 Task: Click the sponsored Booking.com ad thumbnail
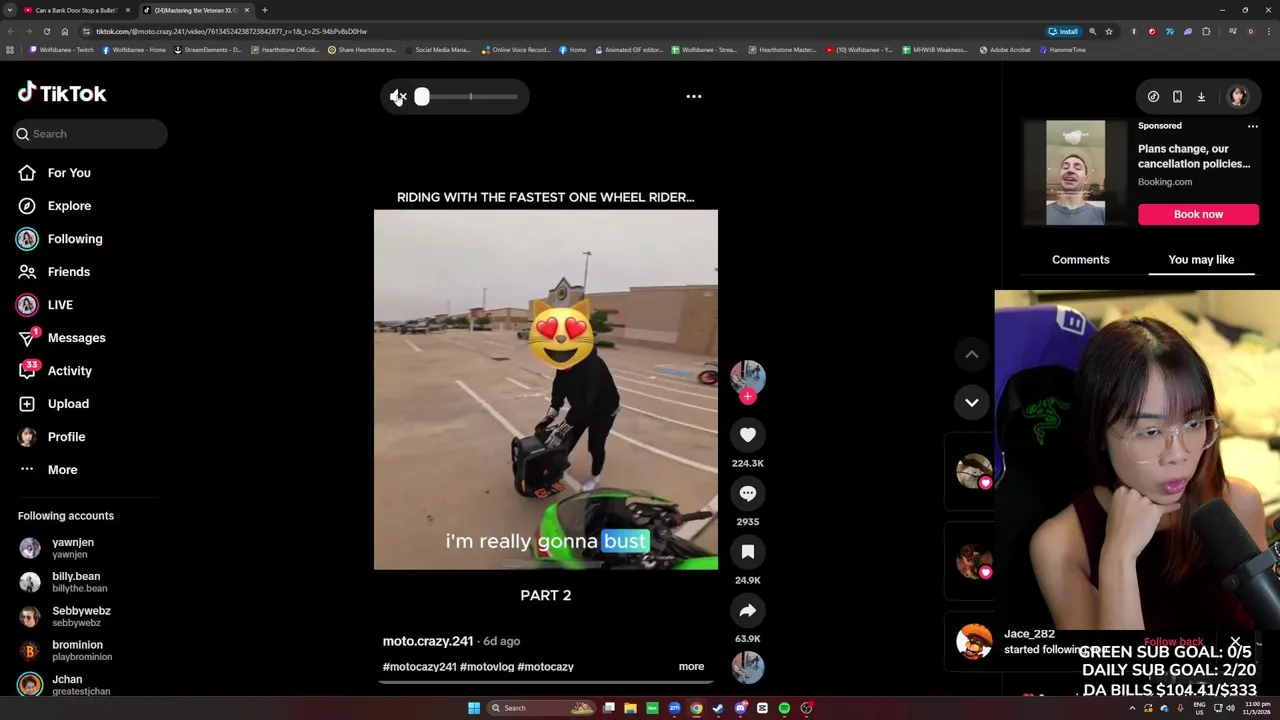tap(1075, 173)
